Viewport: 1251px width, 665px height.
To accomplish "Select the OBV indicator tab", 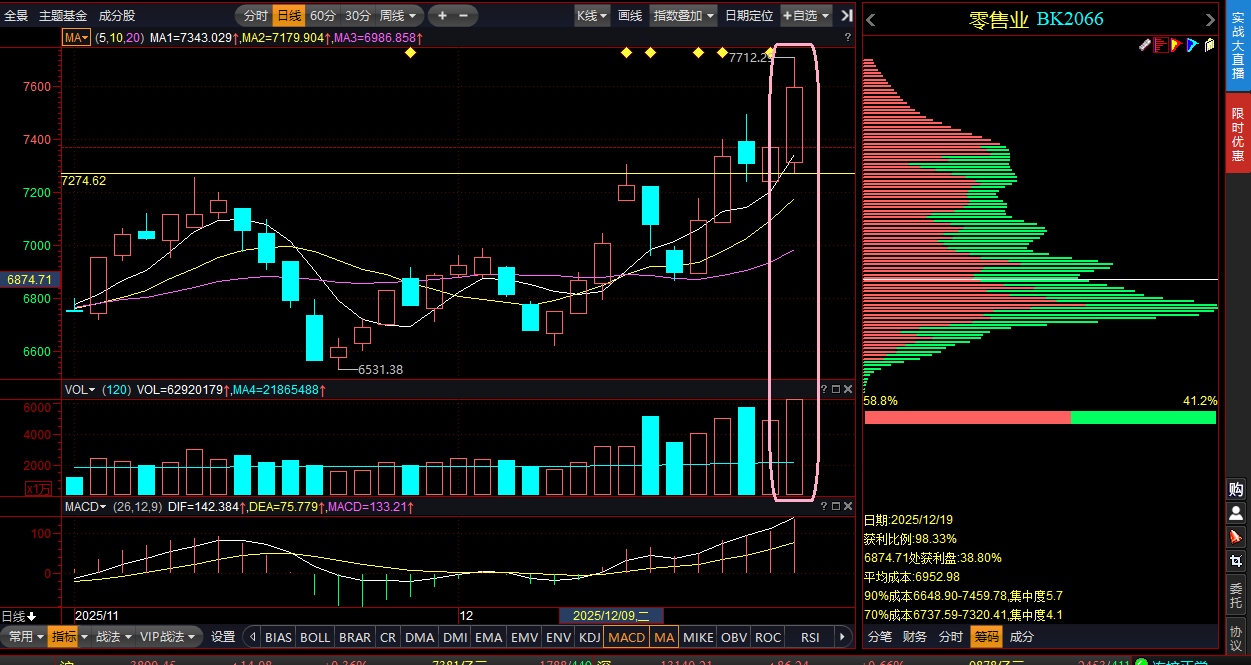I will tap(734, 637).
